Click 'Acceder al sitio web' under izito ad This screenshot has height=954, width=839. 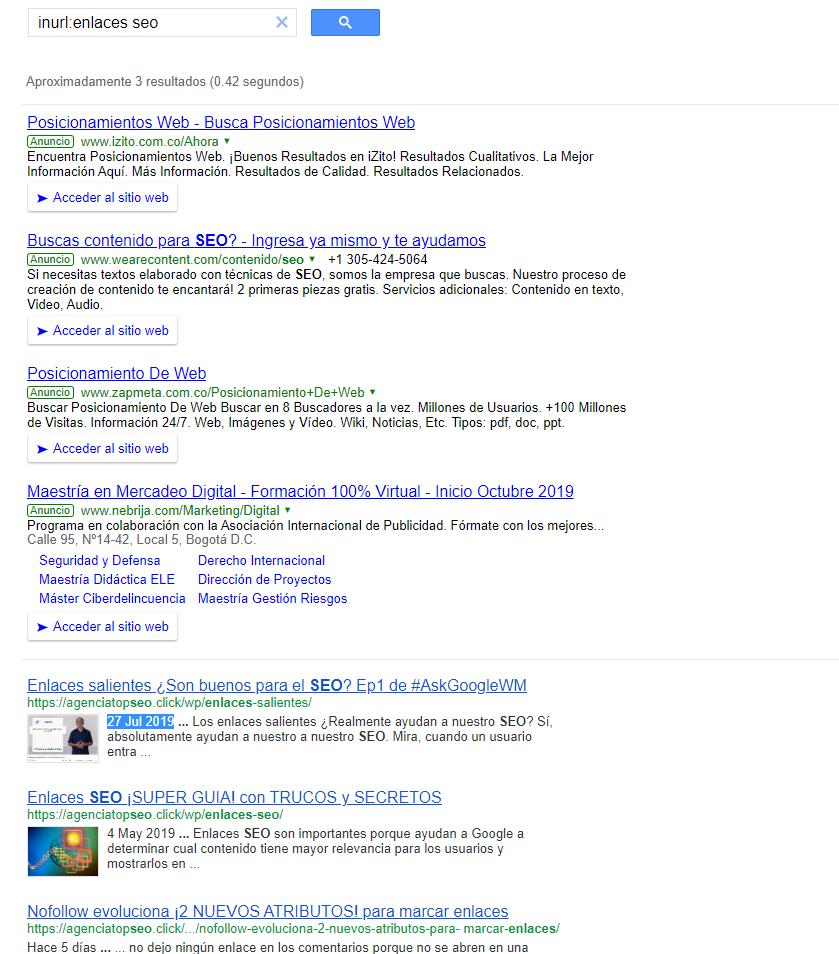(102, 198)
